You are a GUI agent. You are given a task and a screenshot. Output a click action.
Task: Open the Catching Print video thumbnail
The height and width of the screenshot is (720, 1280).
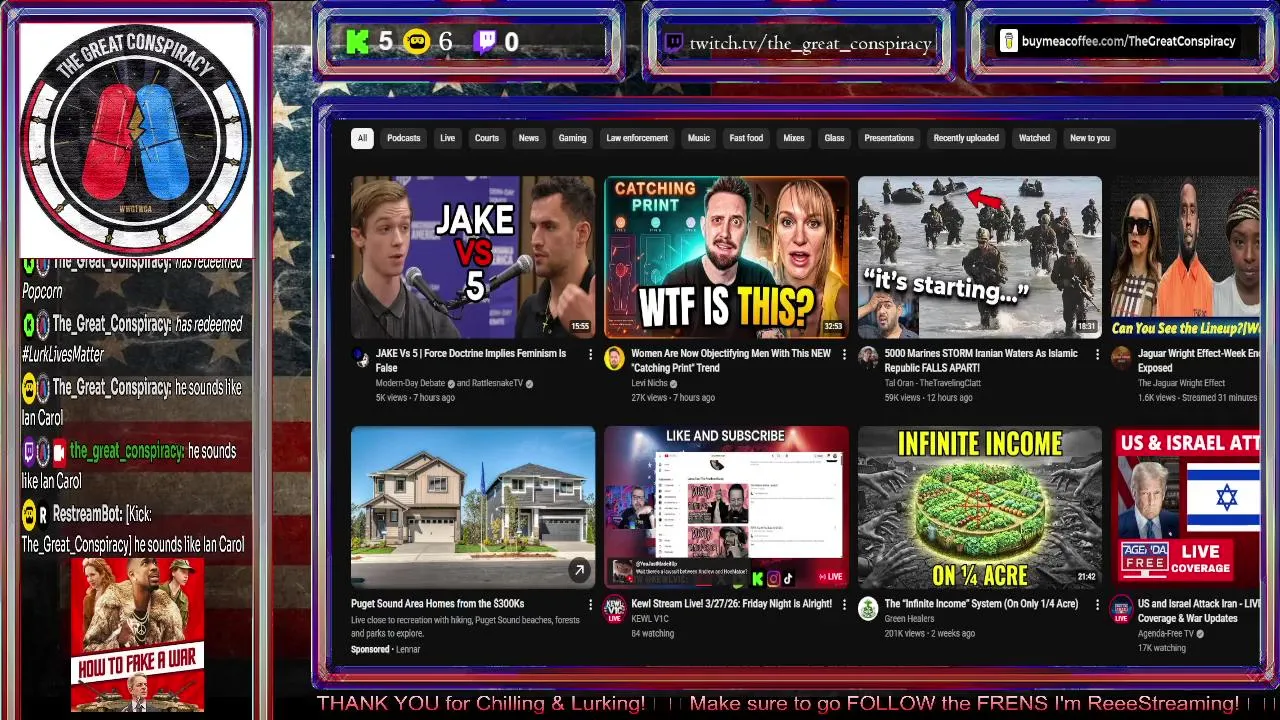point(726,257)
